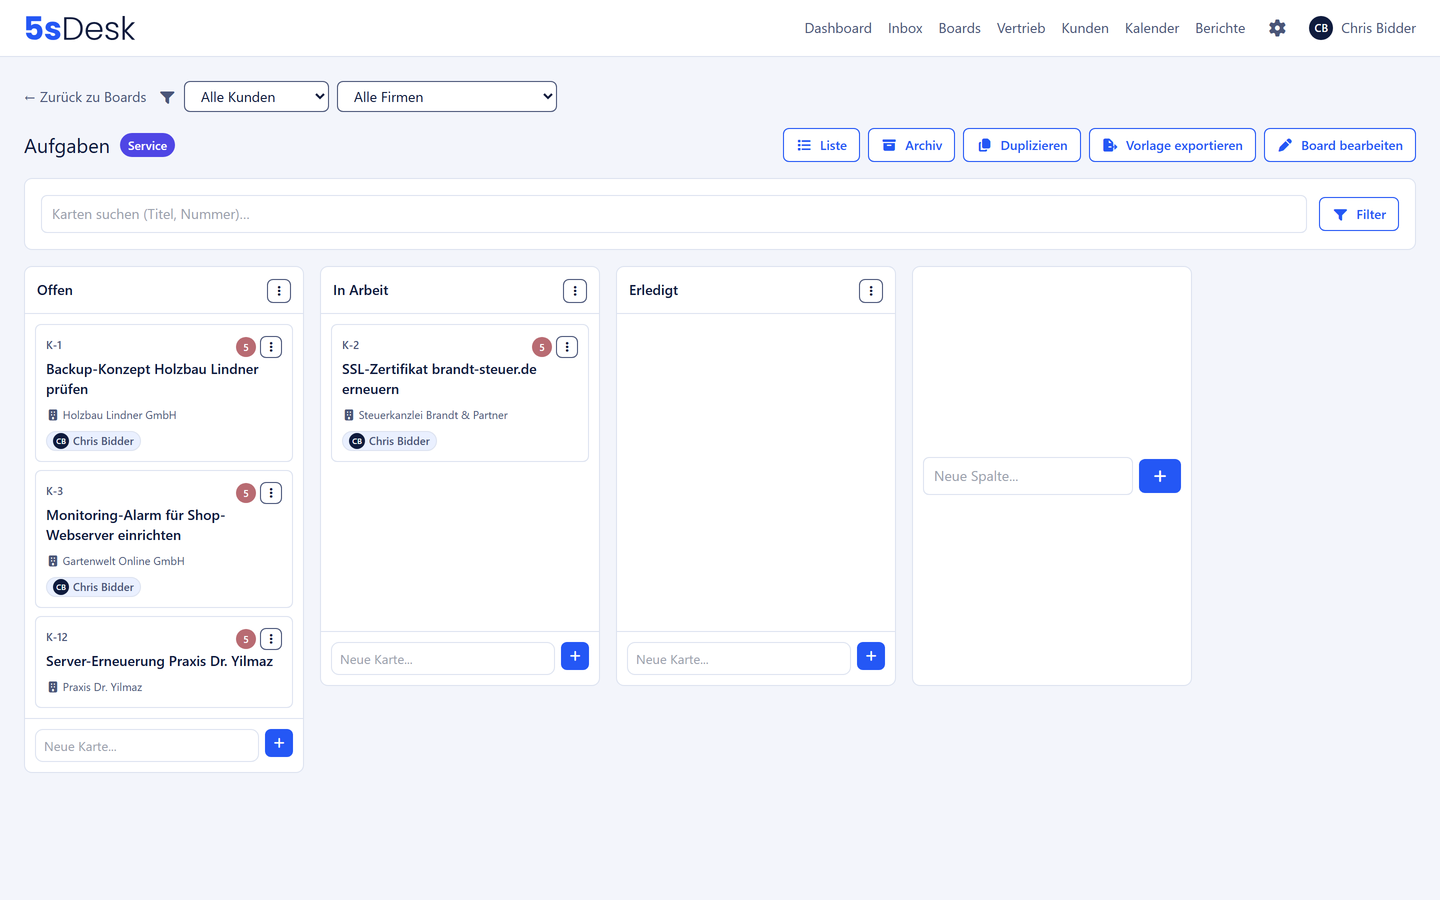This screenshot has width=1440, height=900.
Task: Click the 5sDesk logo
Action: 80,28
